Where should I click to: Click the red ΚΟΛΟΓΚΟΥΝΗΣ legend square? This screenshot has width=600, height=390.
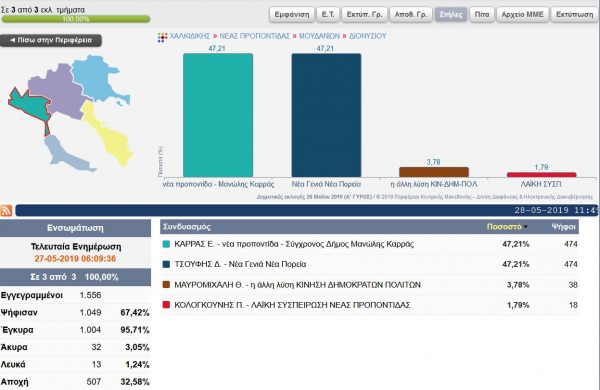[166, 305]
